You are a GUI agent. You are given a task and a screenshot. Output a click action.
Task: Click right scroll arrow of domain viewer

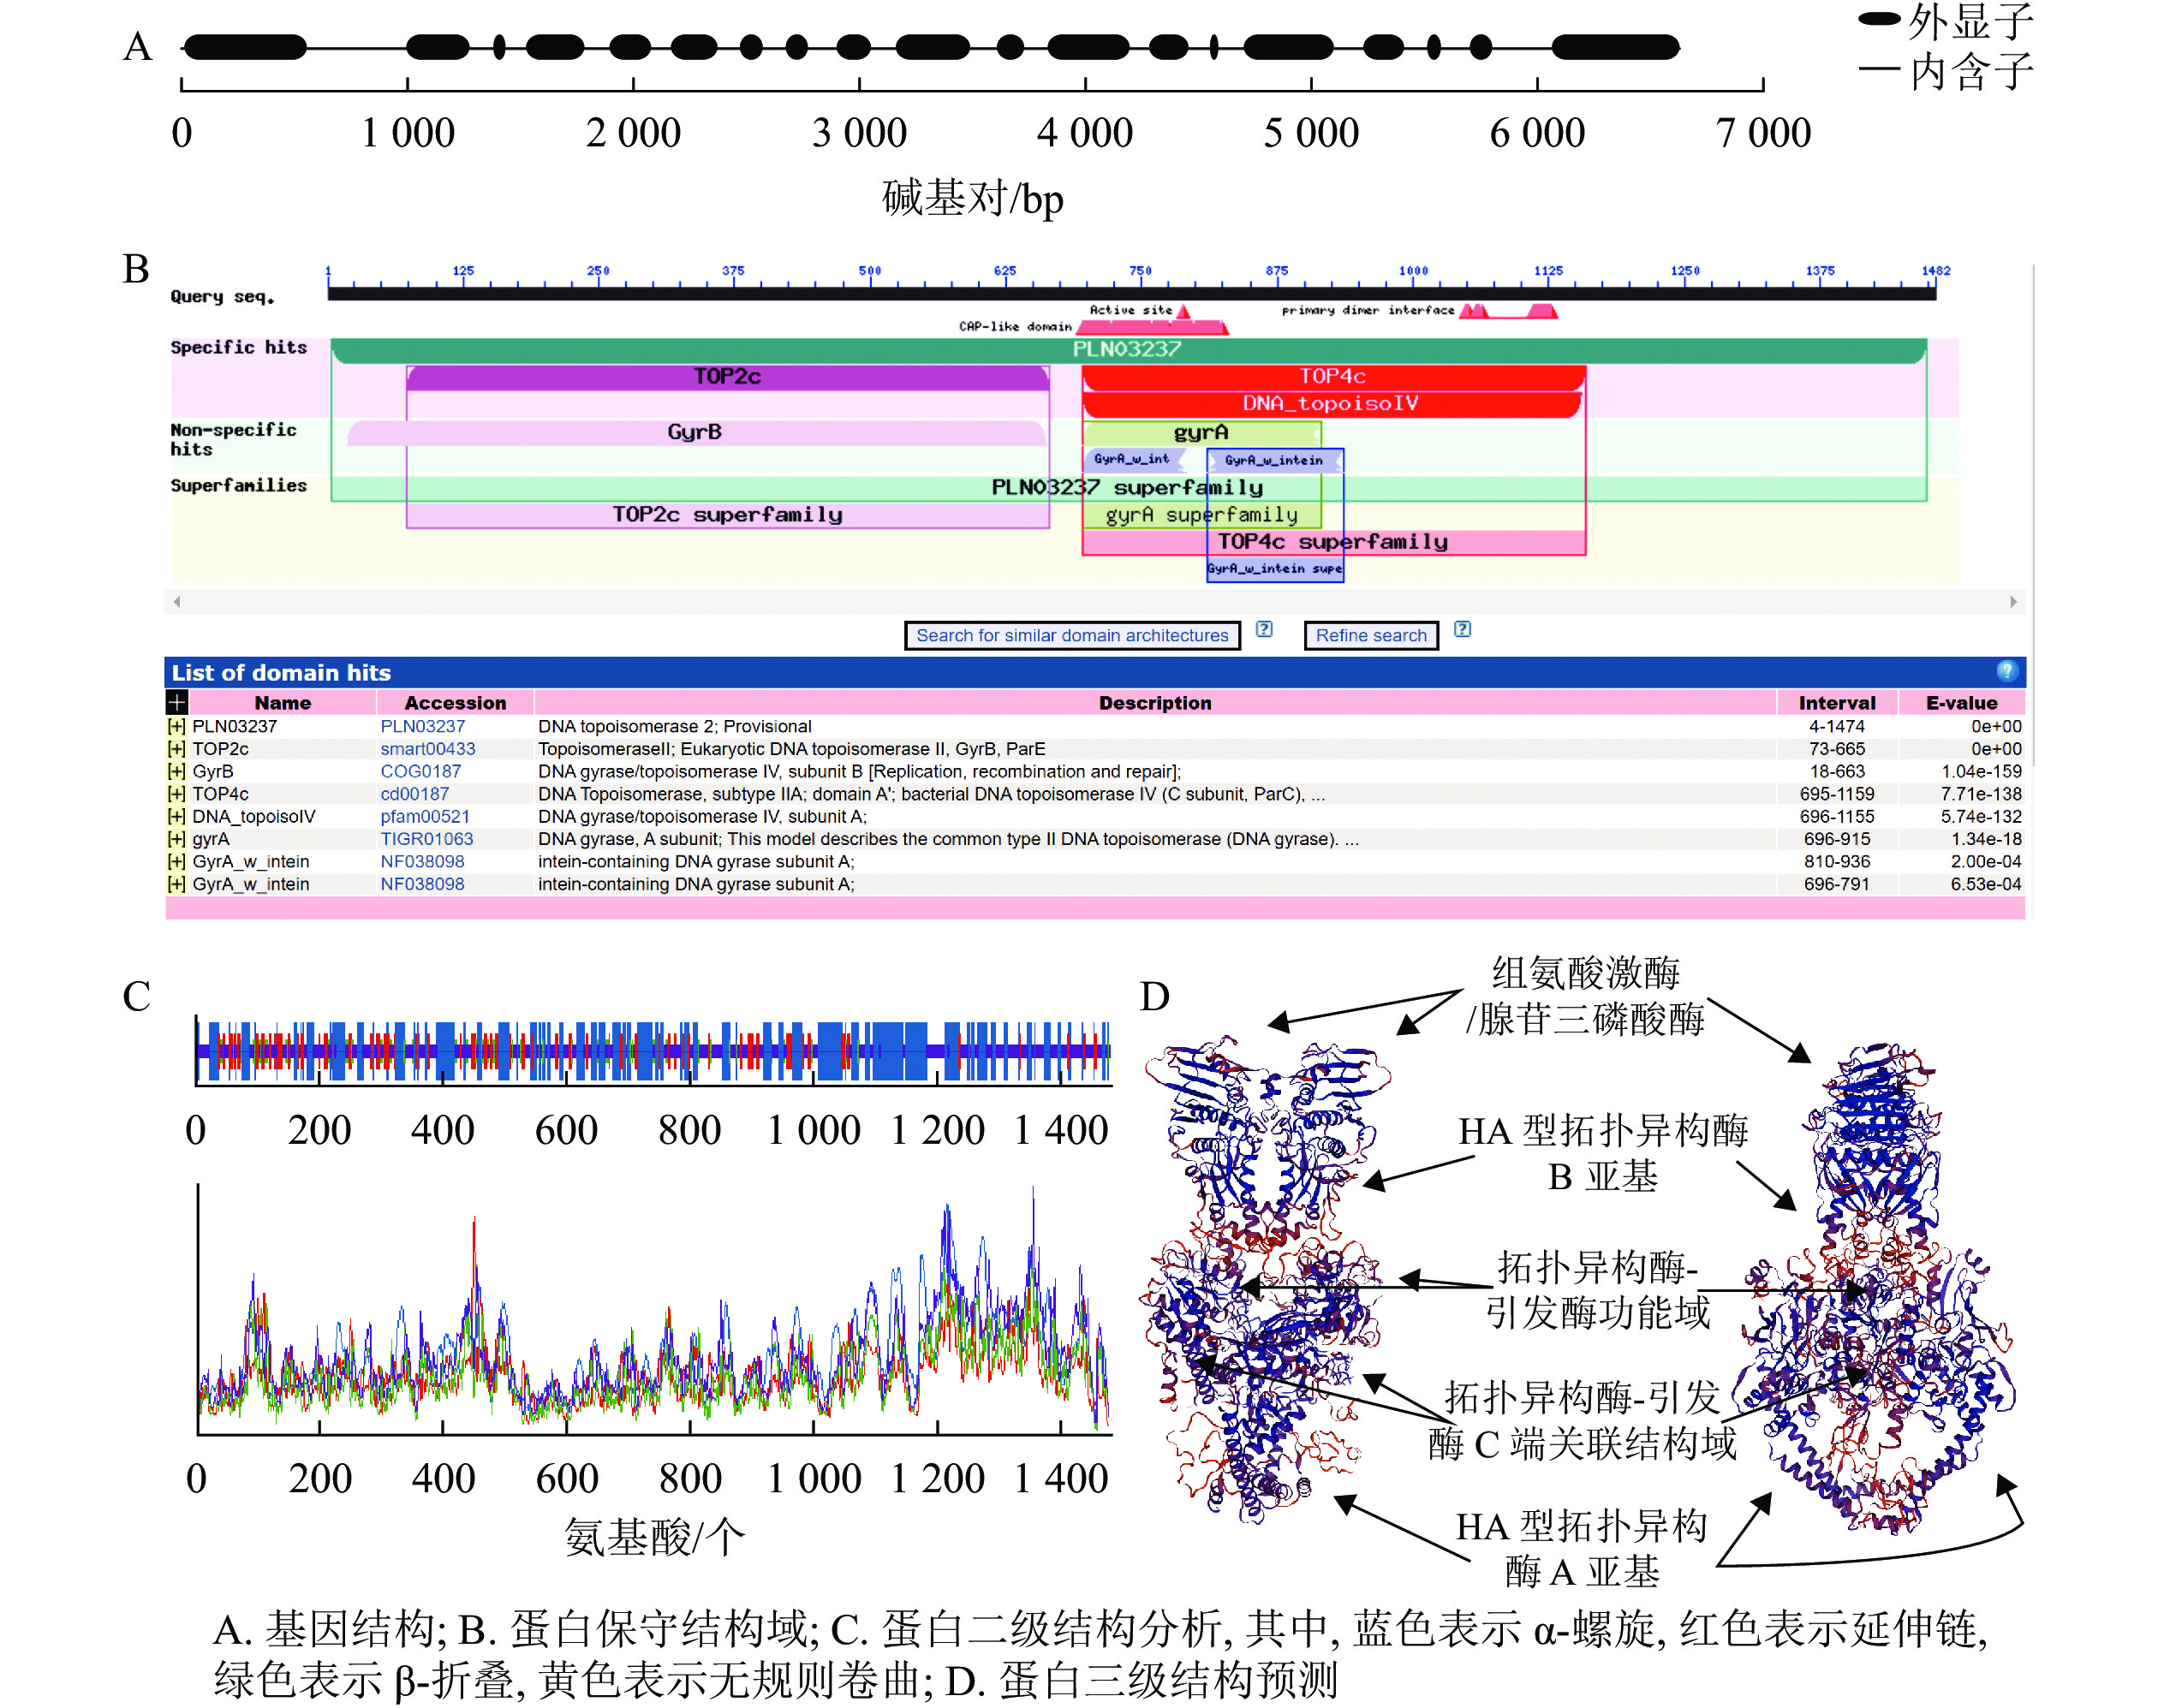(2013, 601)
